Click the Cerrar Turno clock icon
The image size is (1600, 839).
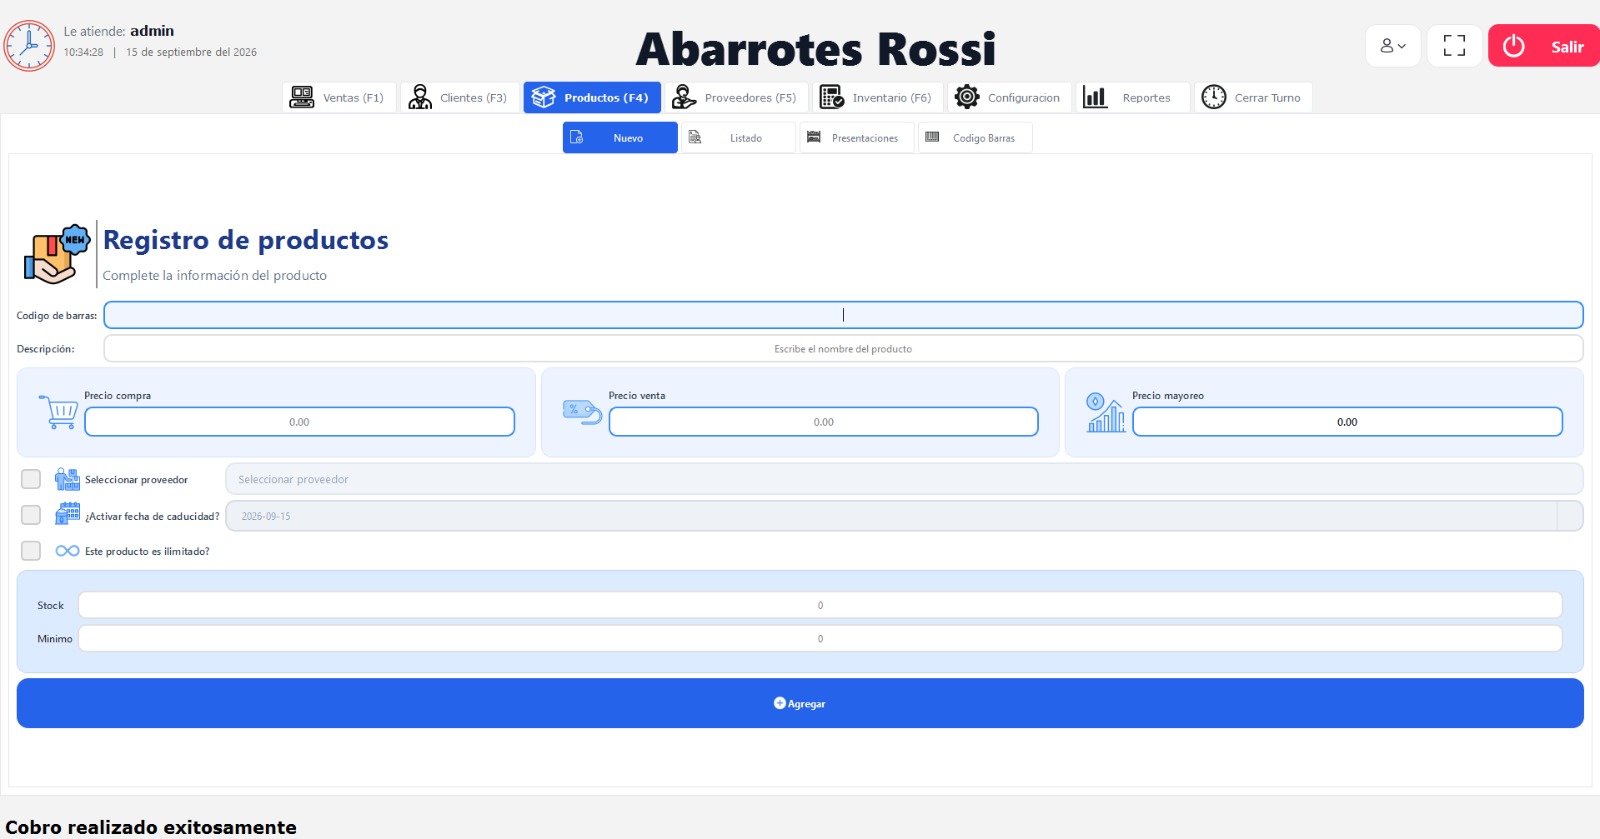coord(1214,97)
